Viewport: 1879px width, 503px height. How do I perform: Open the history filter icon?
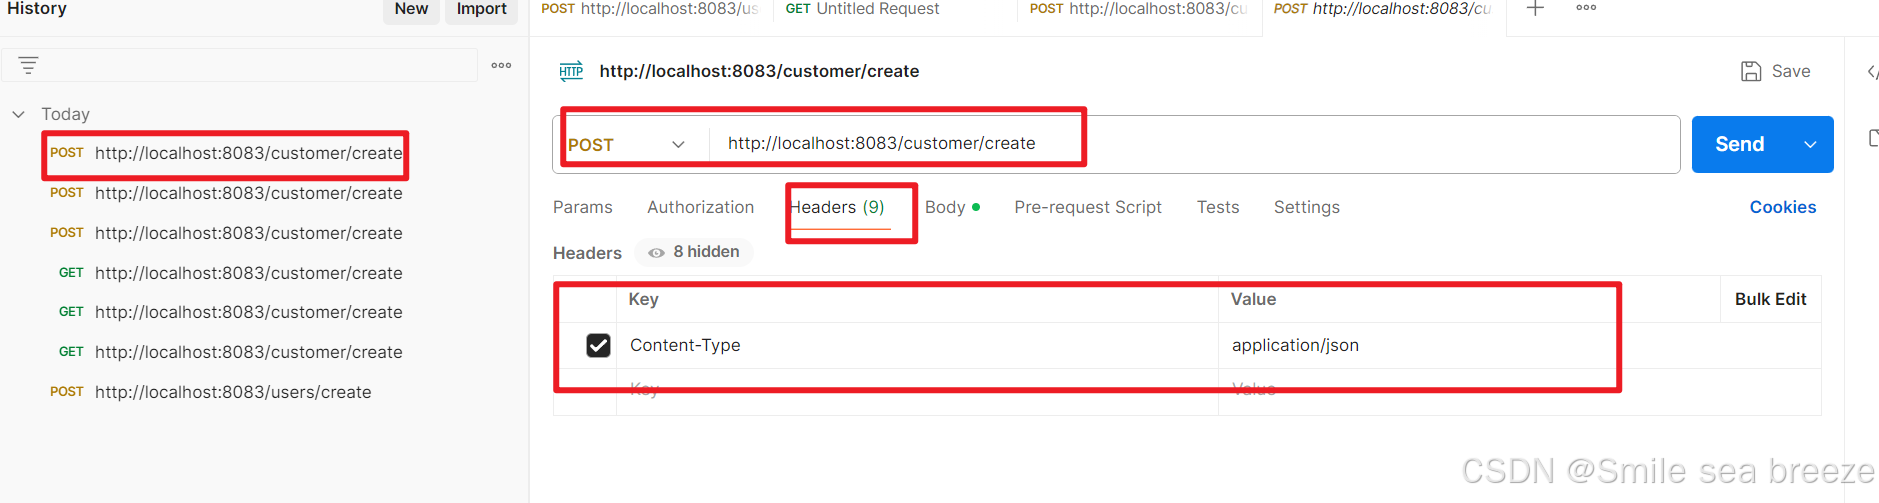coord(28,65)
